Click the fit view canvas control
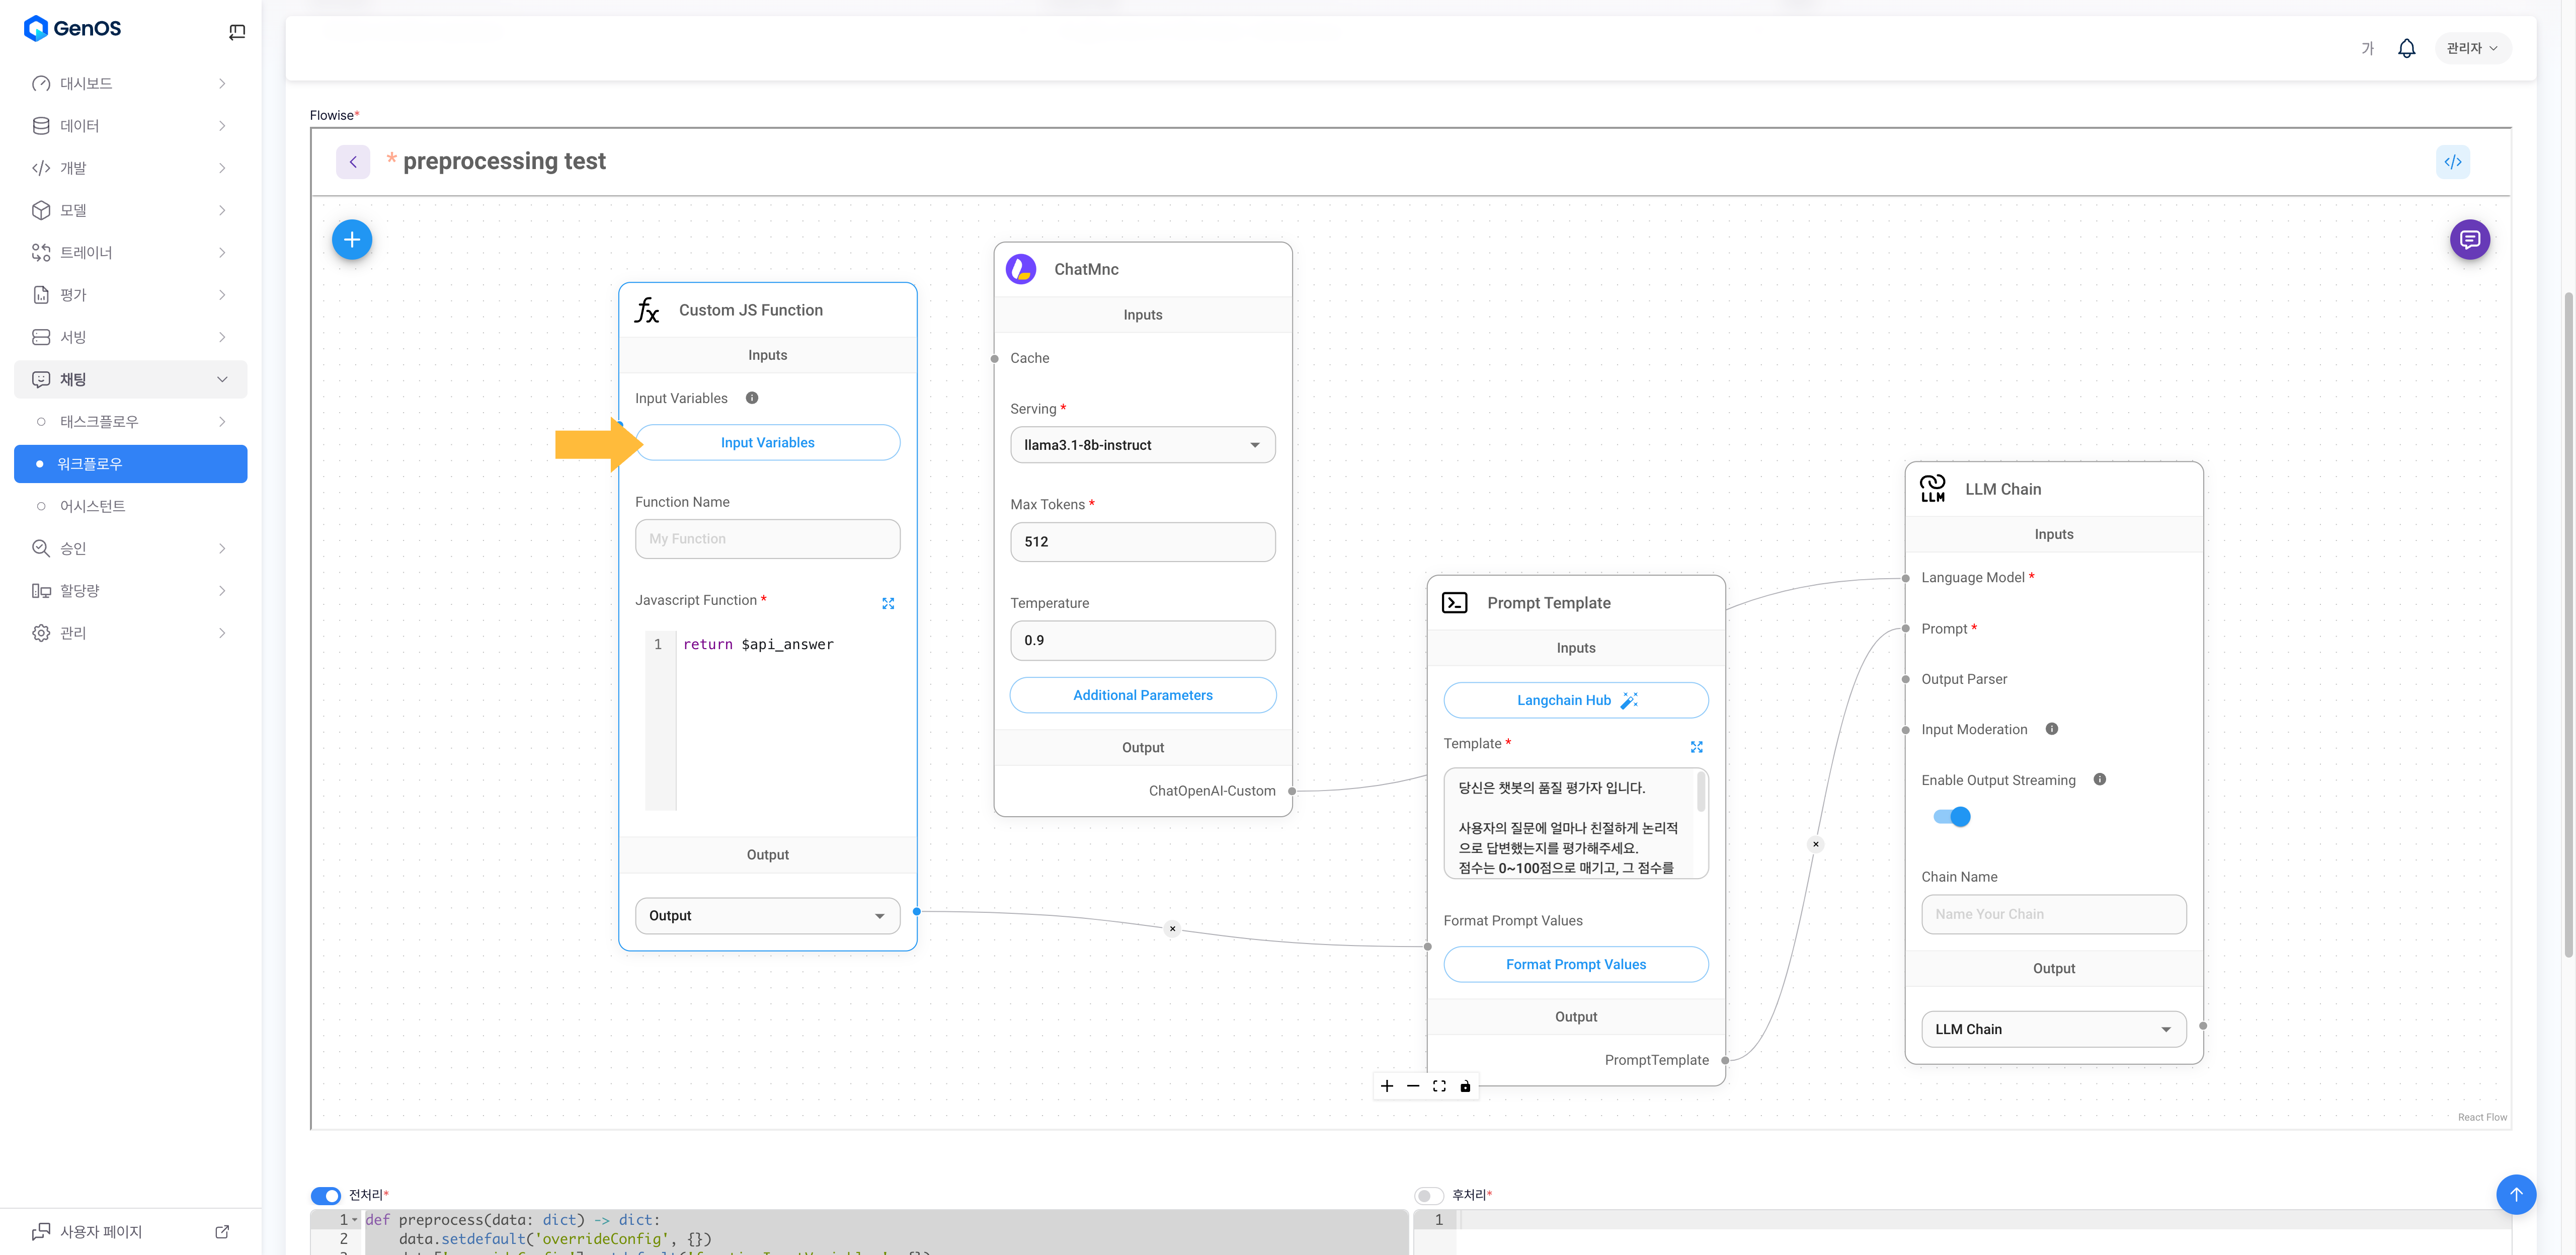 click(1439, 1086)
